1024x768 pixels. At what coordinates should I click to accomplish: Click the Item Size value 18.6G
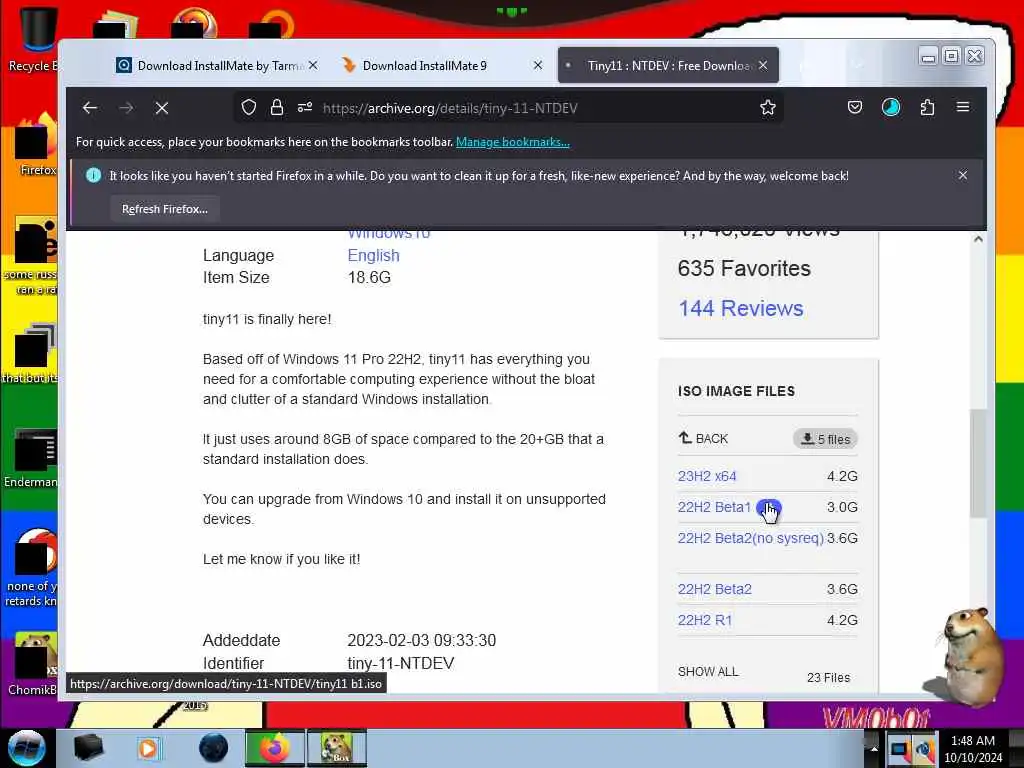pos(369,278)
